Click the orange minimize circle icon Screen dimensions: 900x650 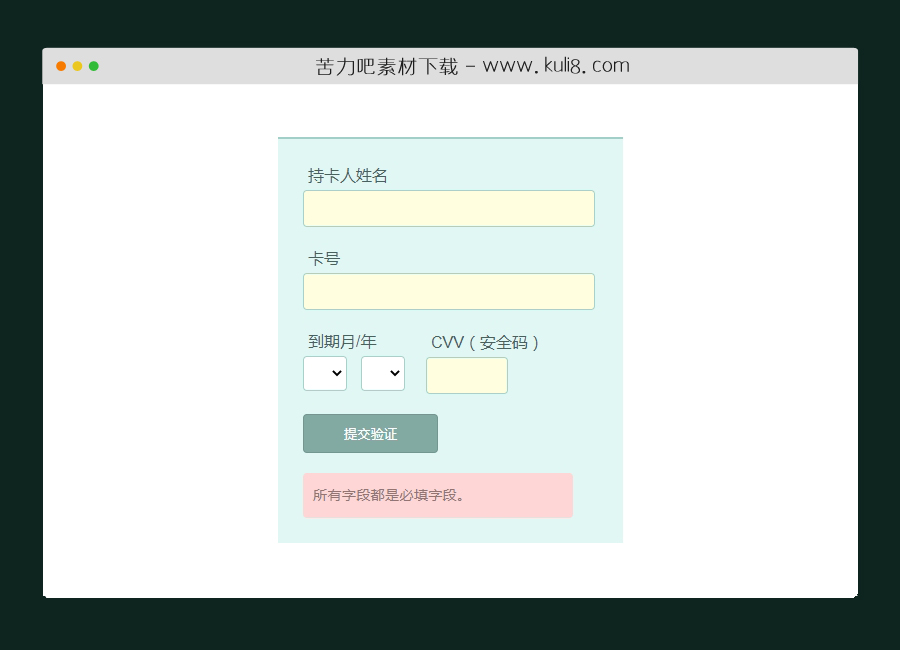(x=77, y=65)
